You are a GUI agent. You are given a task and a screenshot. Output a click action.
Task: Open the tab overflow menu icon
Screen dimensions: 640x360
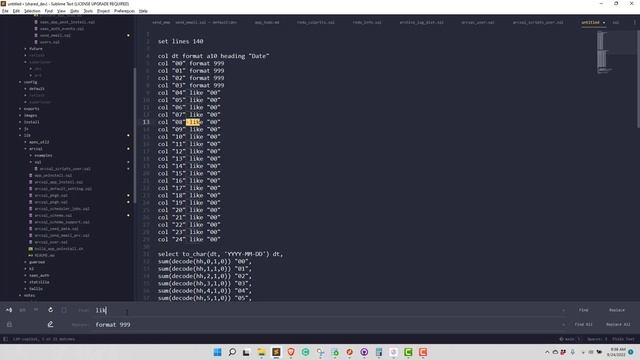(635, 22)
